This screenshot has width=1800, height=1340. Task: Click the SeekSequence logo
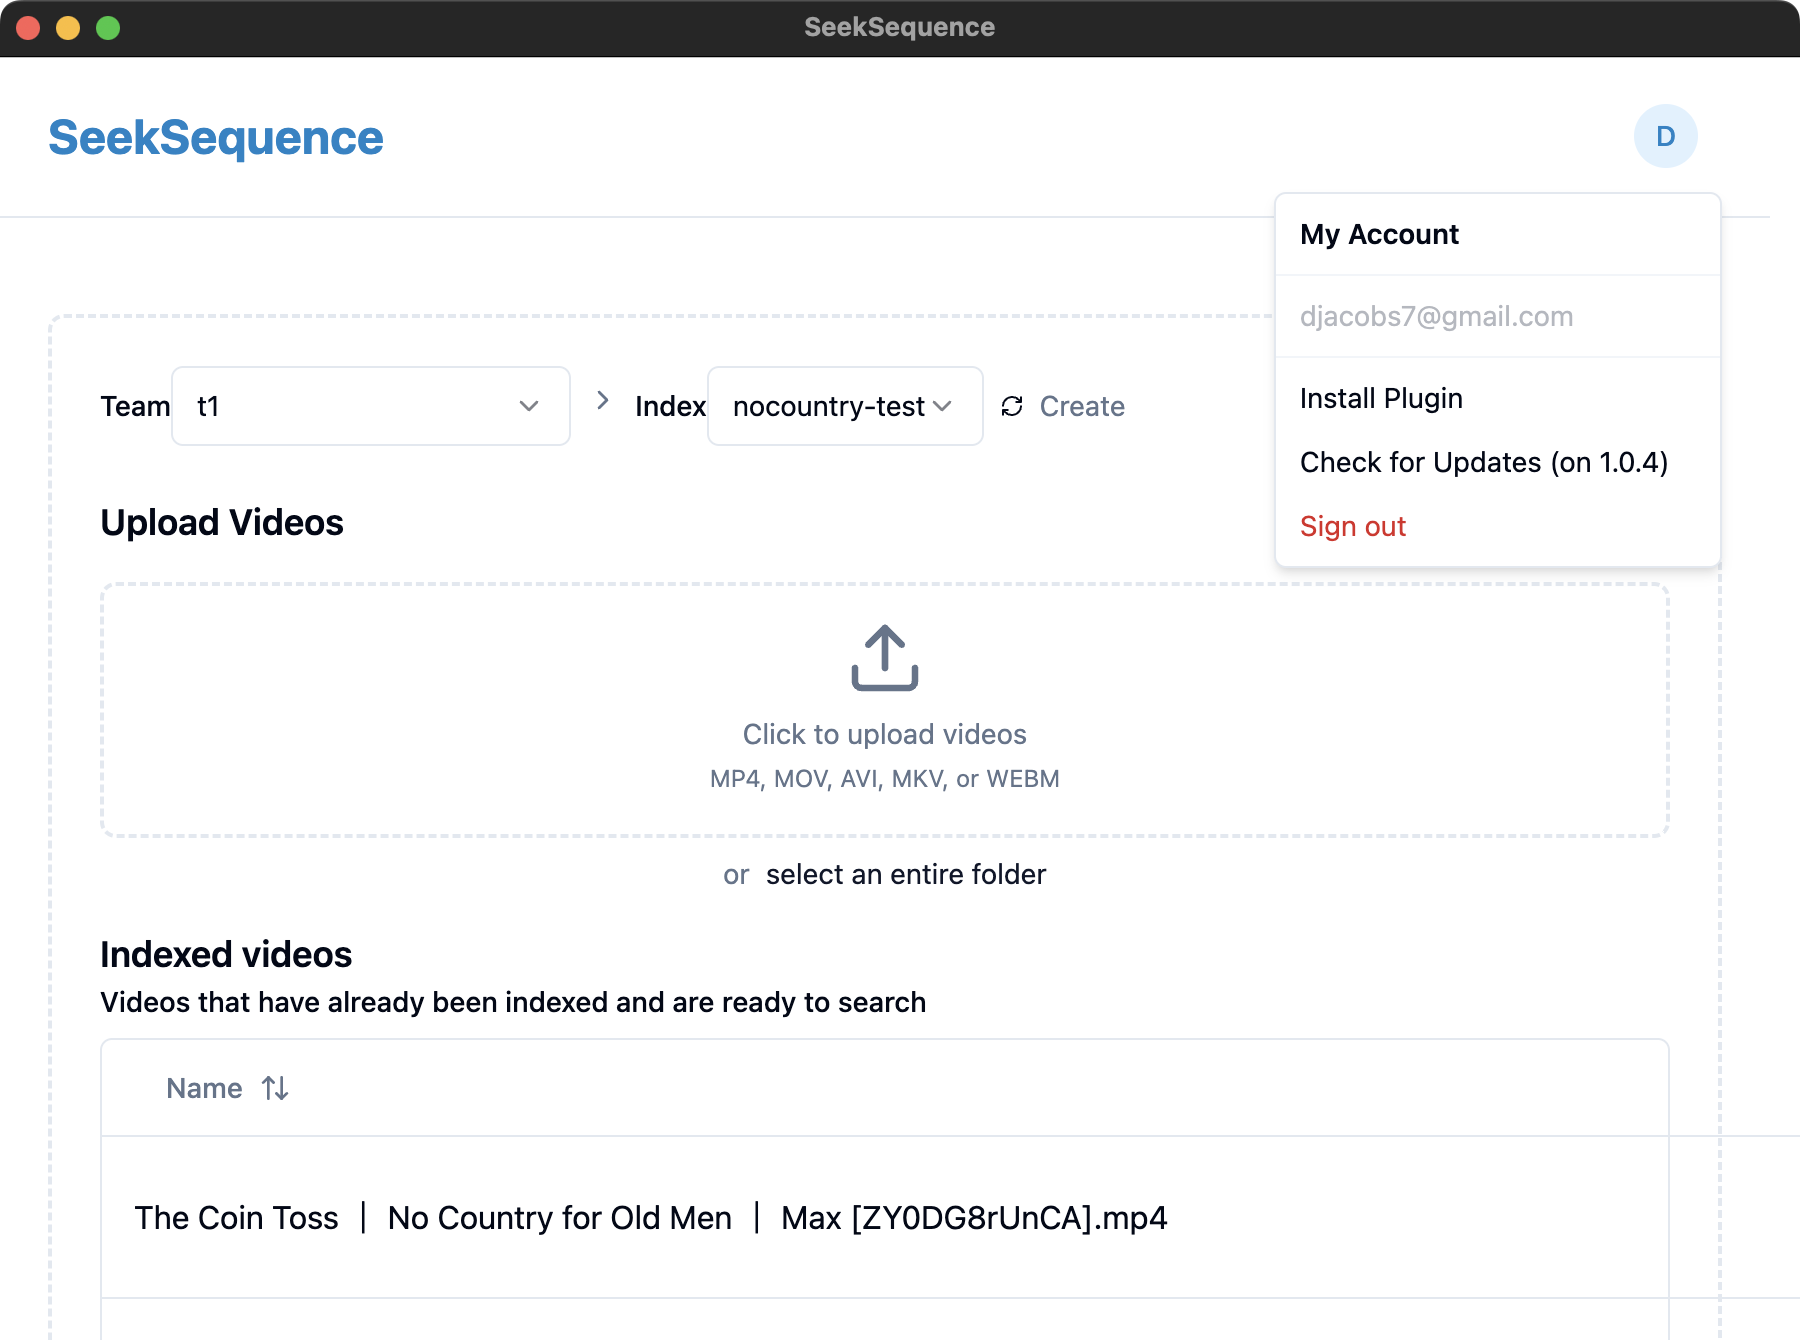pos(216,137)
